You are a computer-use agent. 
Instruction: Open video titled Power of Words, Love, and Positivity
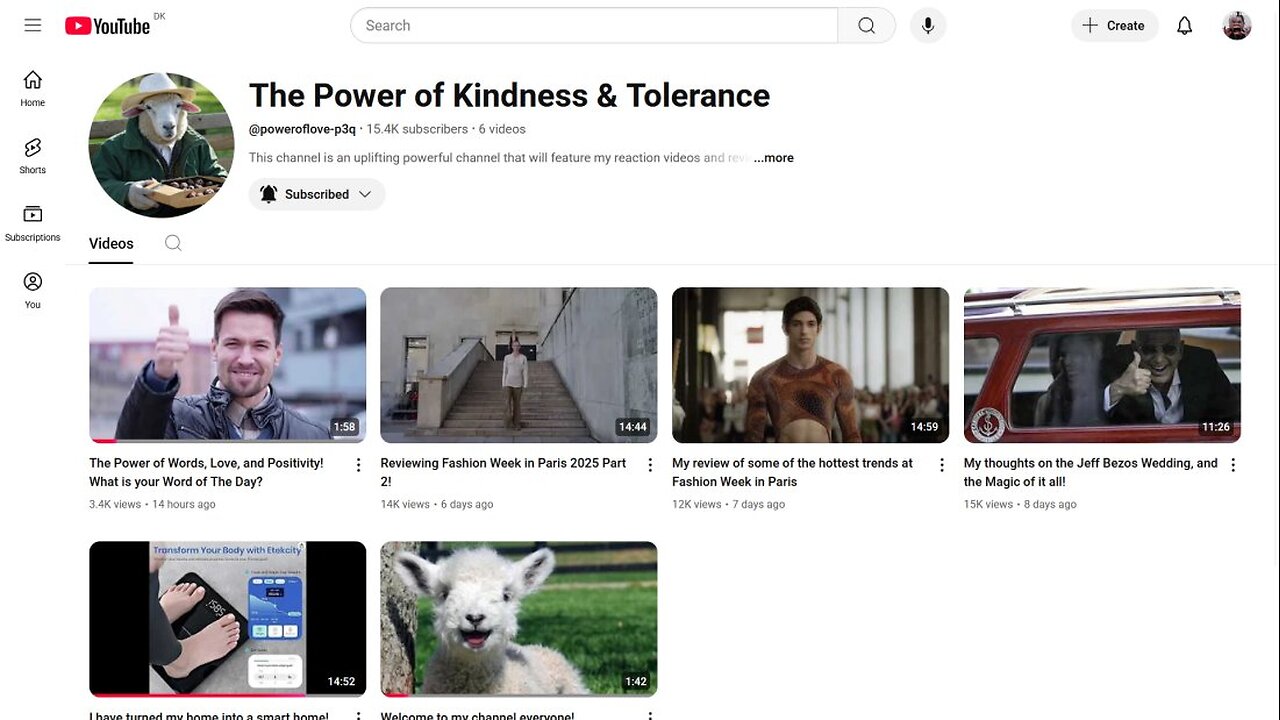coord(207,472)
